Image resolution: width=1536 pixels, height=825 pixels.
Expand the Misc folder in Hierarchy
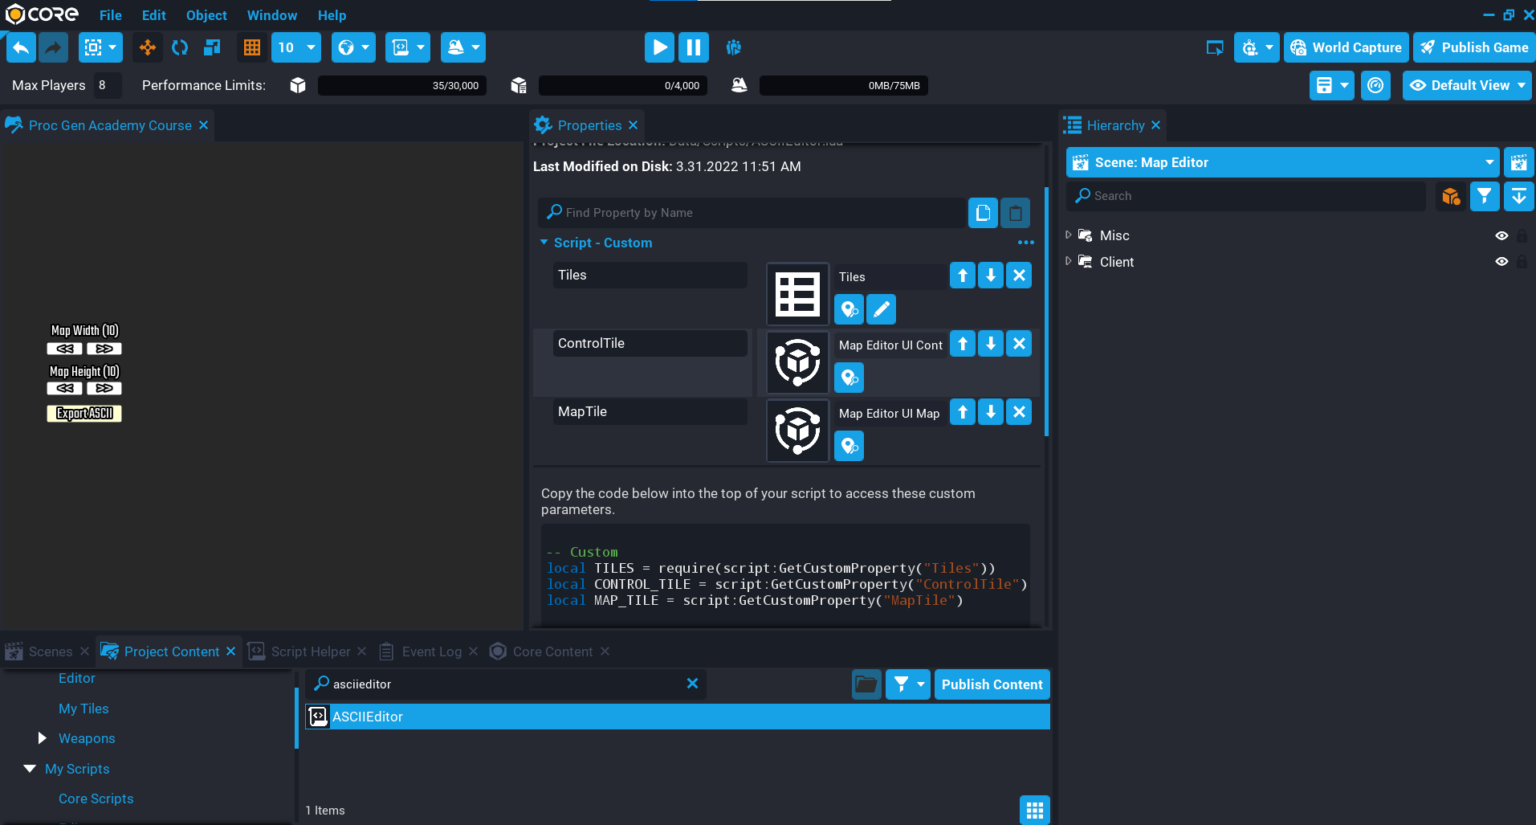1068,235
